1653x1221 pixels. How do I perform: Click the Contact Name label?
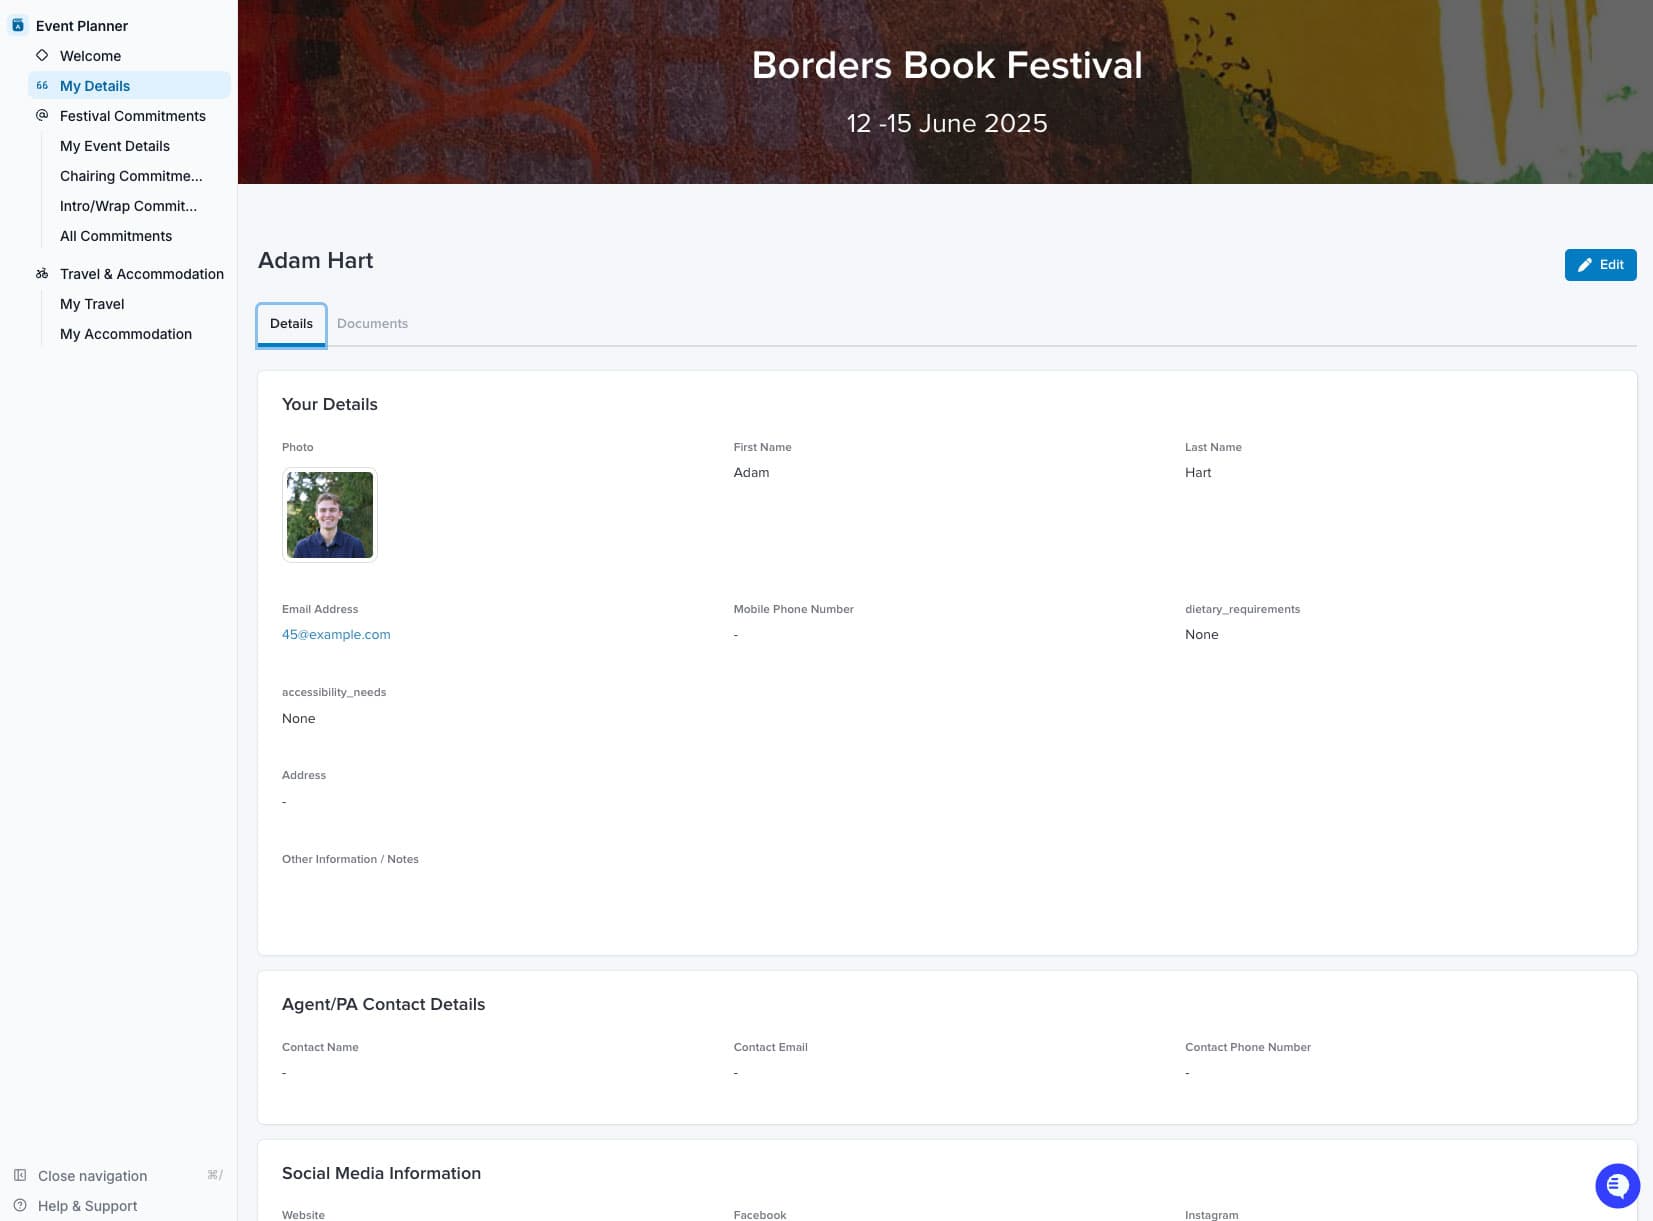320,1047
